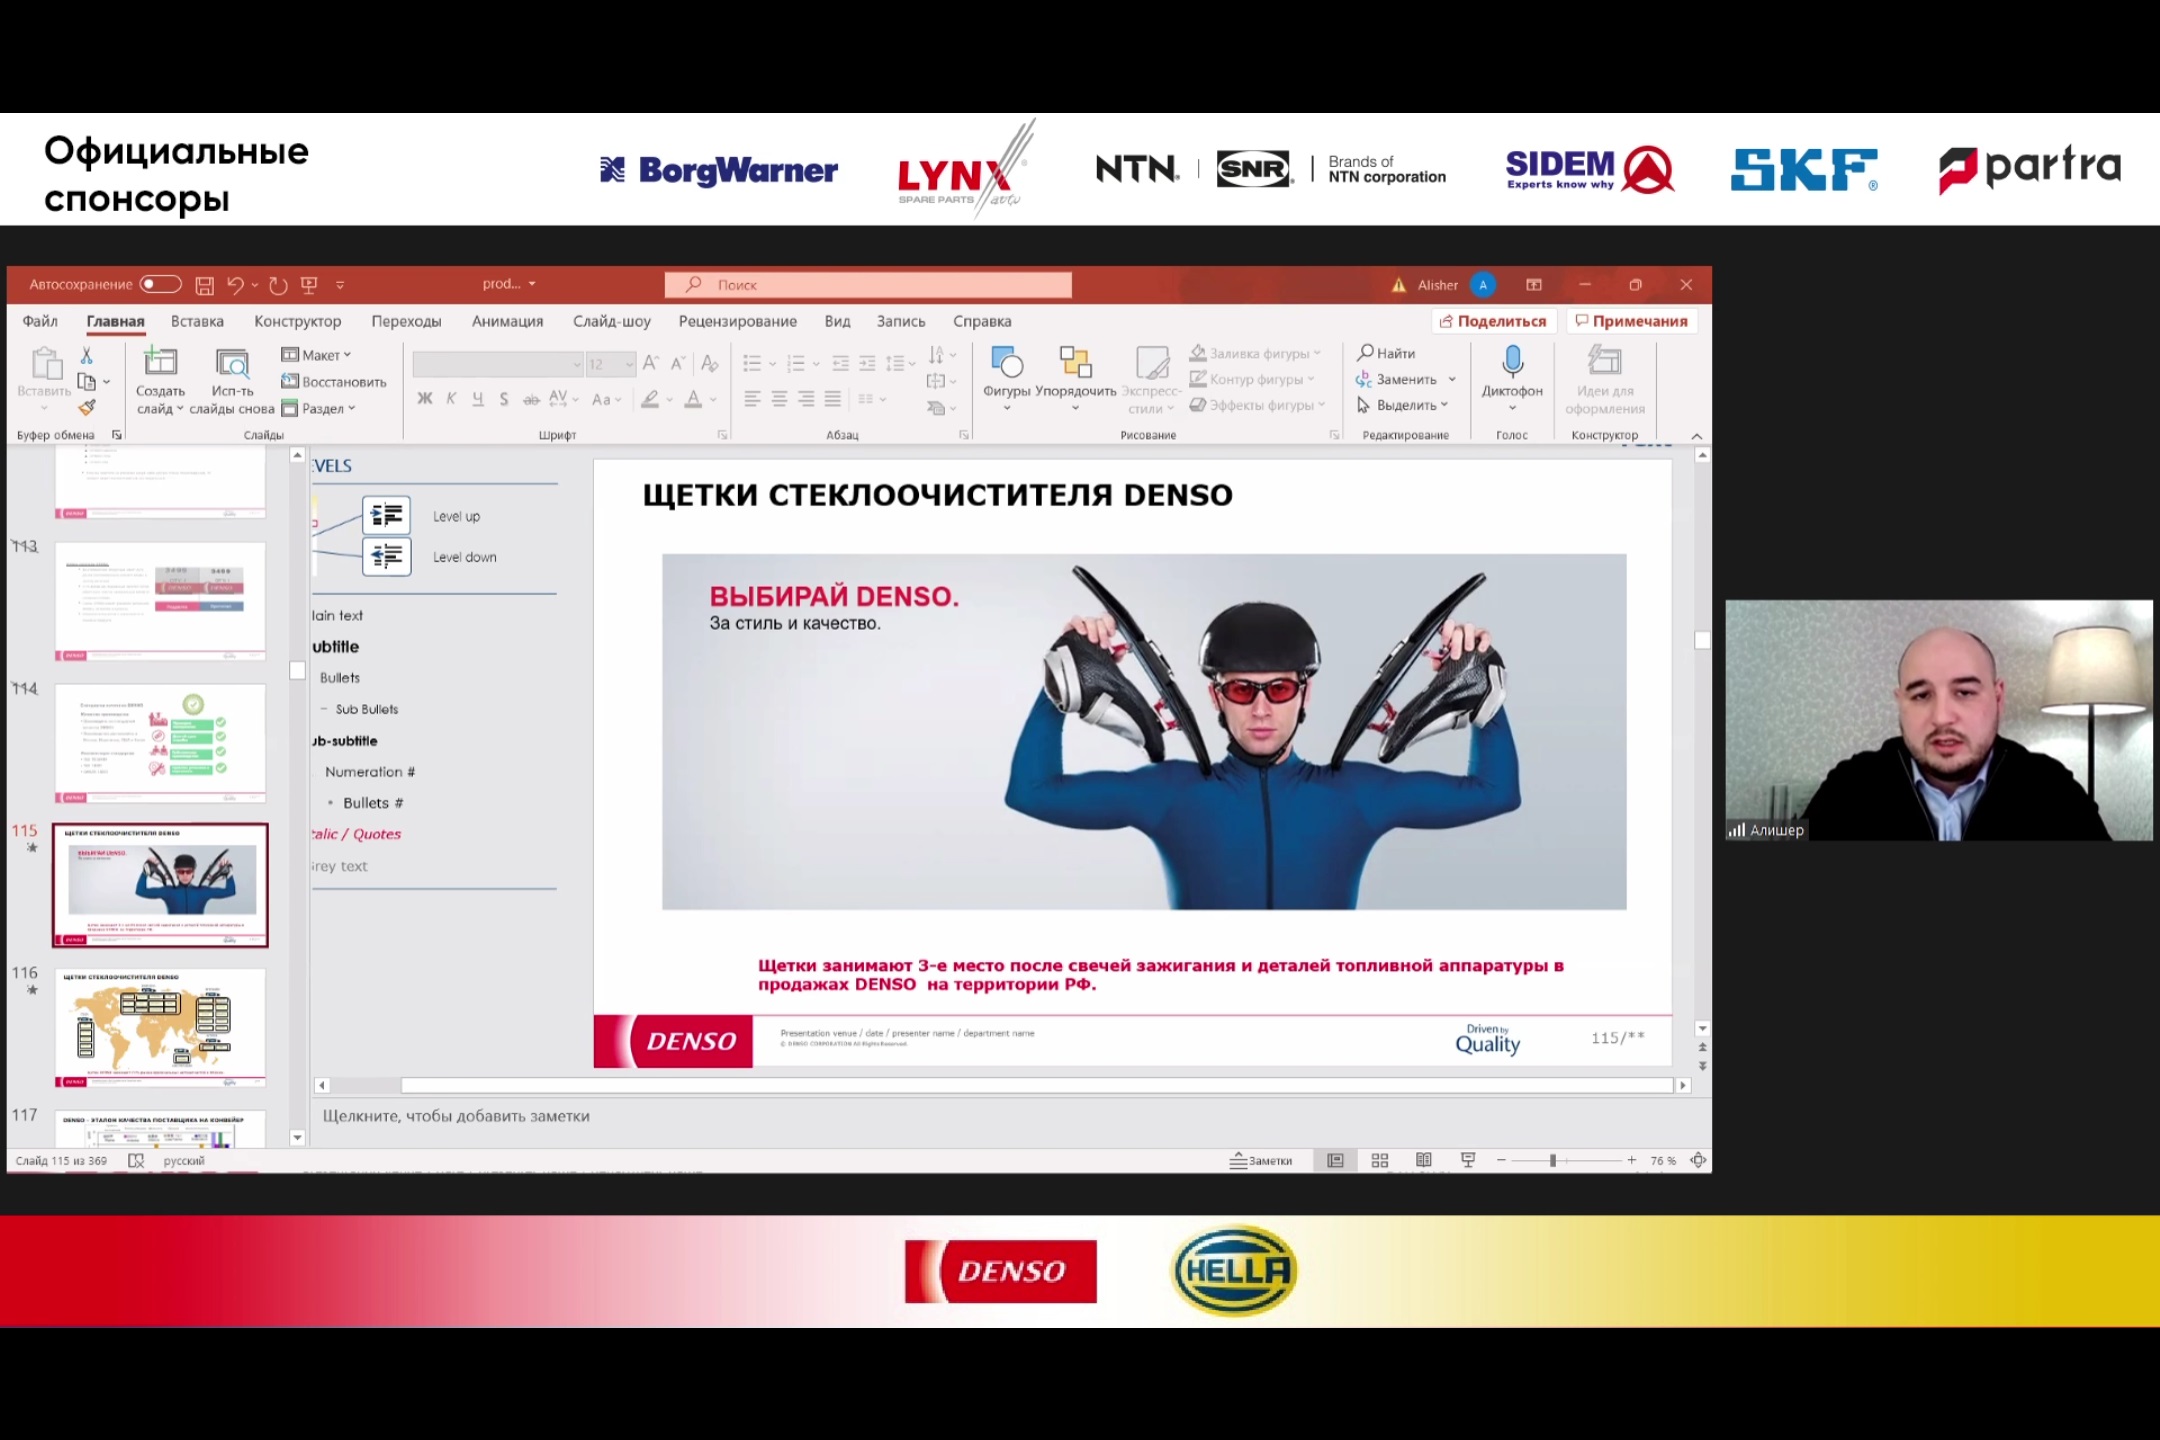Image resolution: width=2160 pixels, height=1440 pixels.
Task: Collapse the ribbon with the chevron
Action: [1697, 436]
